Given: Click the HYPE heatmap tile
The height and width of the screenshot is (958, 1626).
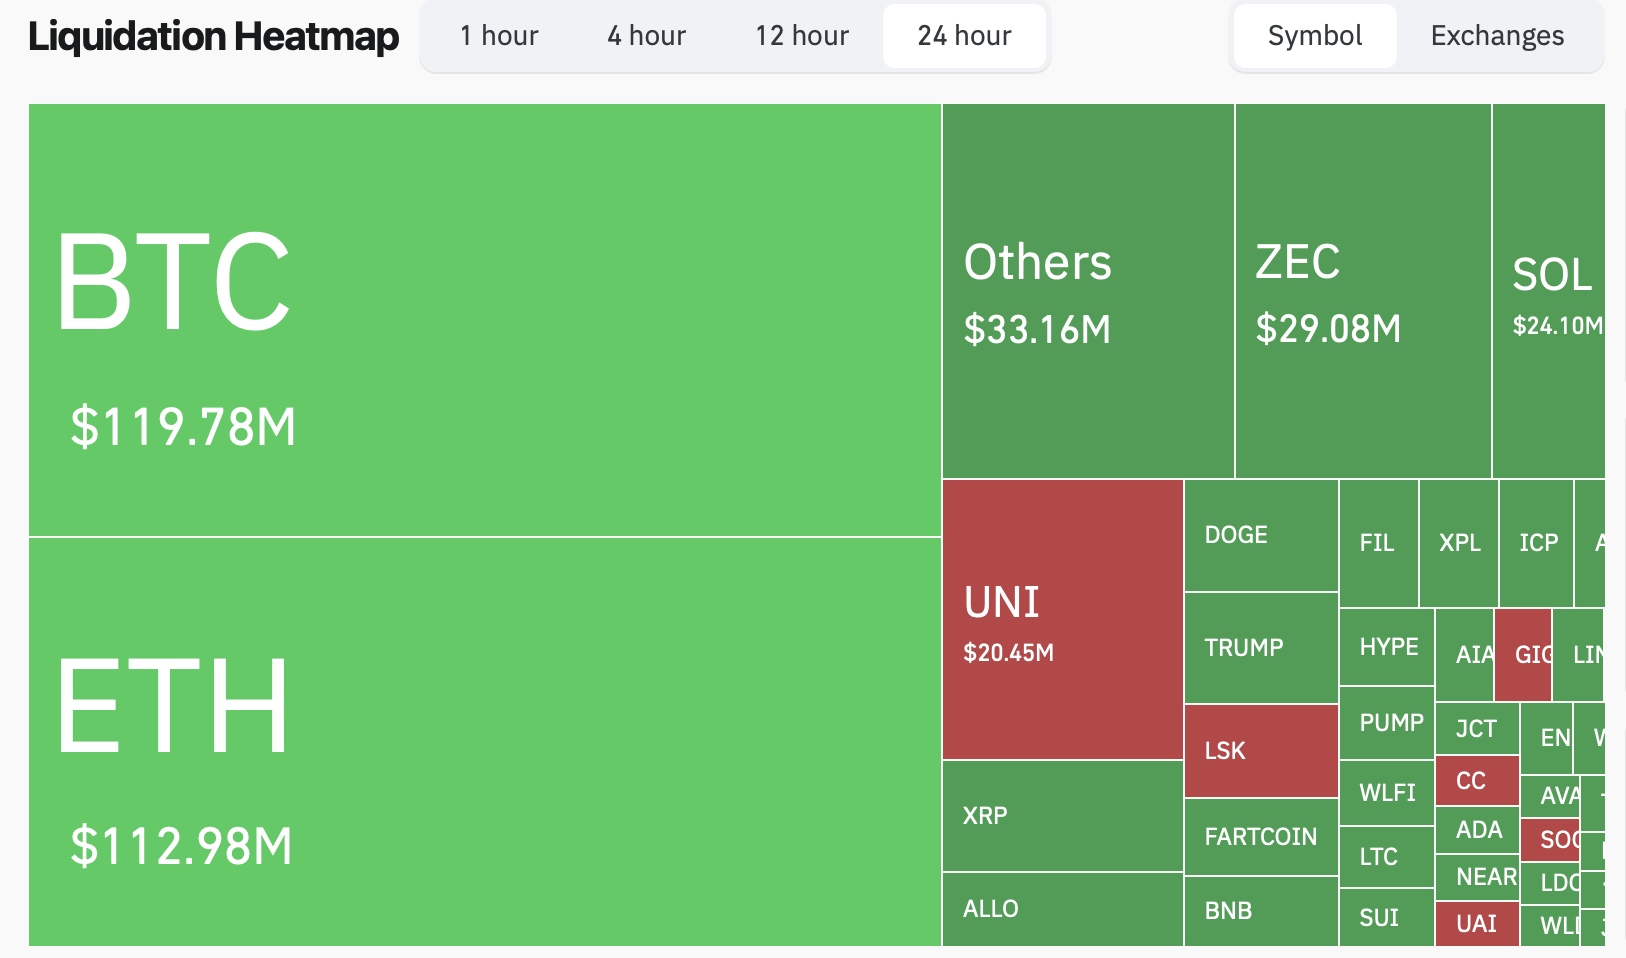Looking at the screenshot, I should click(x=1387, y=647).
